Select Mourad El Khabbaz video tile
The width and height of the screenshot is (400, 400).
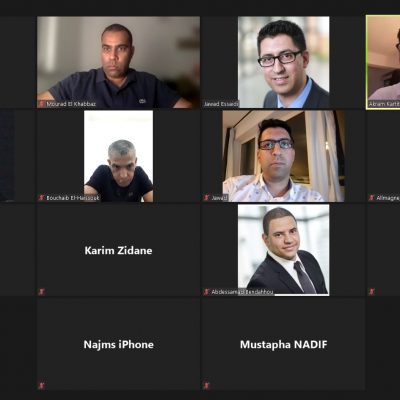[118, 62]
